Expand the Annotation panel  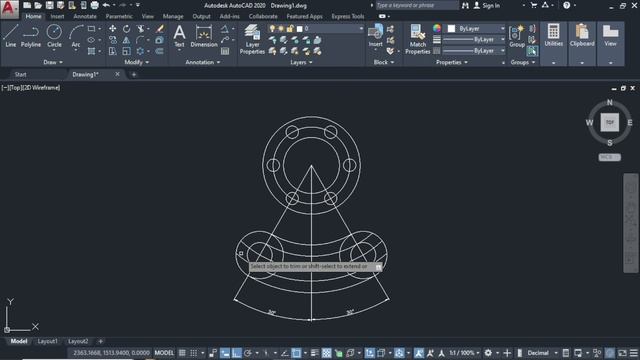coord(202,62)
